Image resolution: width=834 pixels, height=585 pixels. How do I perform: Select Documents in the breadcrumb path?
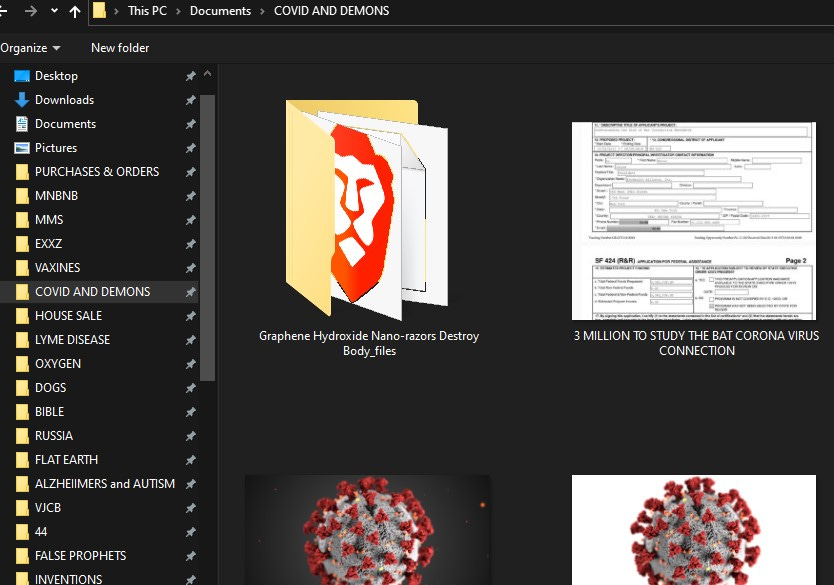click(220, 11)
